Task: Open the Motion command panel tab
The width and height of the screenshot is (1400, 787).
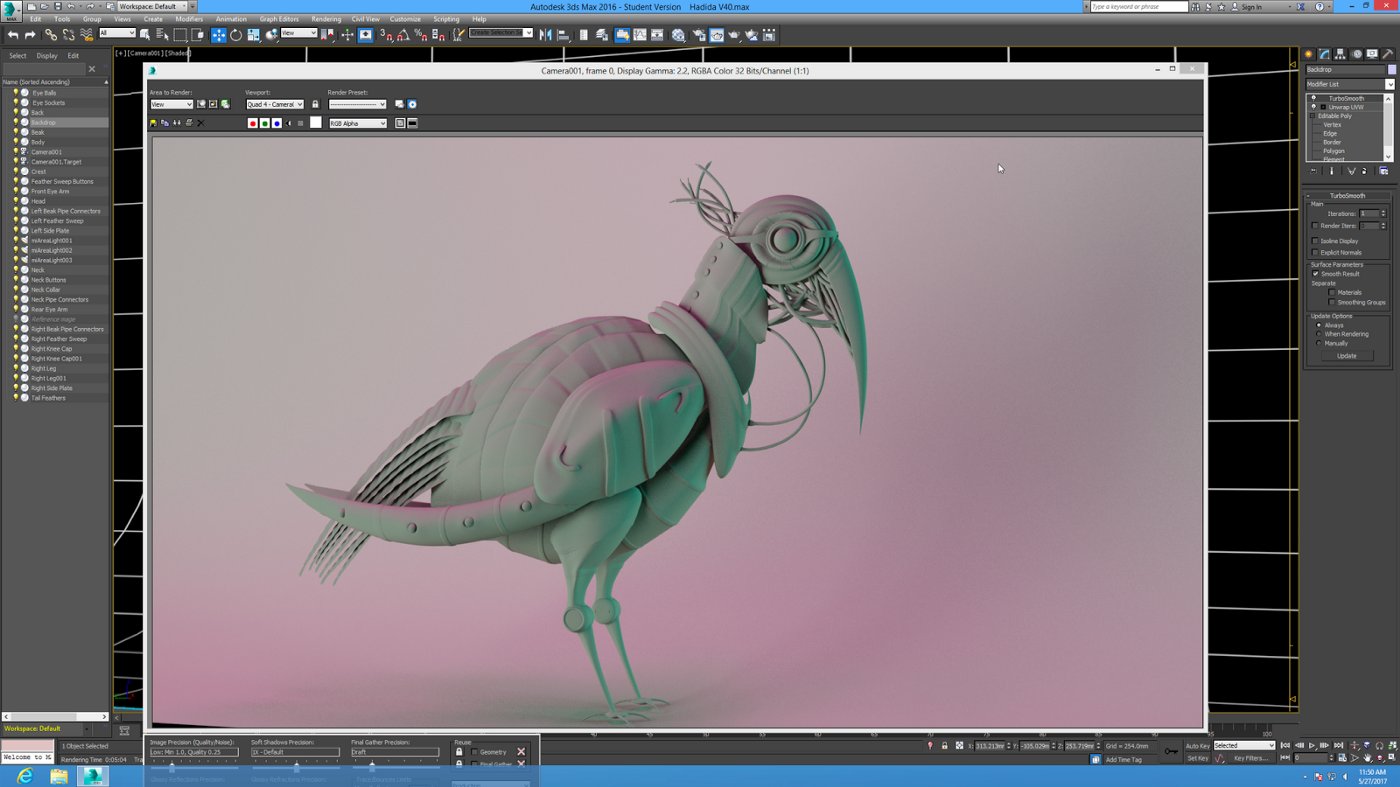Action: tap(1357, 54)
